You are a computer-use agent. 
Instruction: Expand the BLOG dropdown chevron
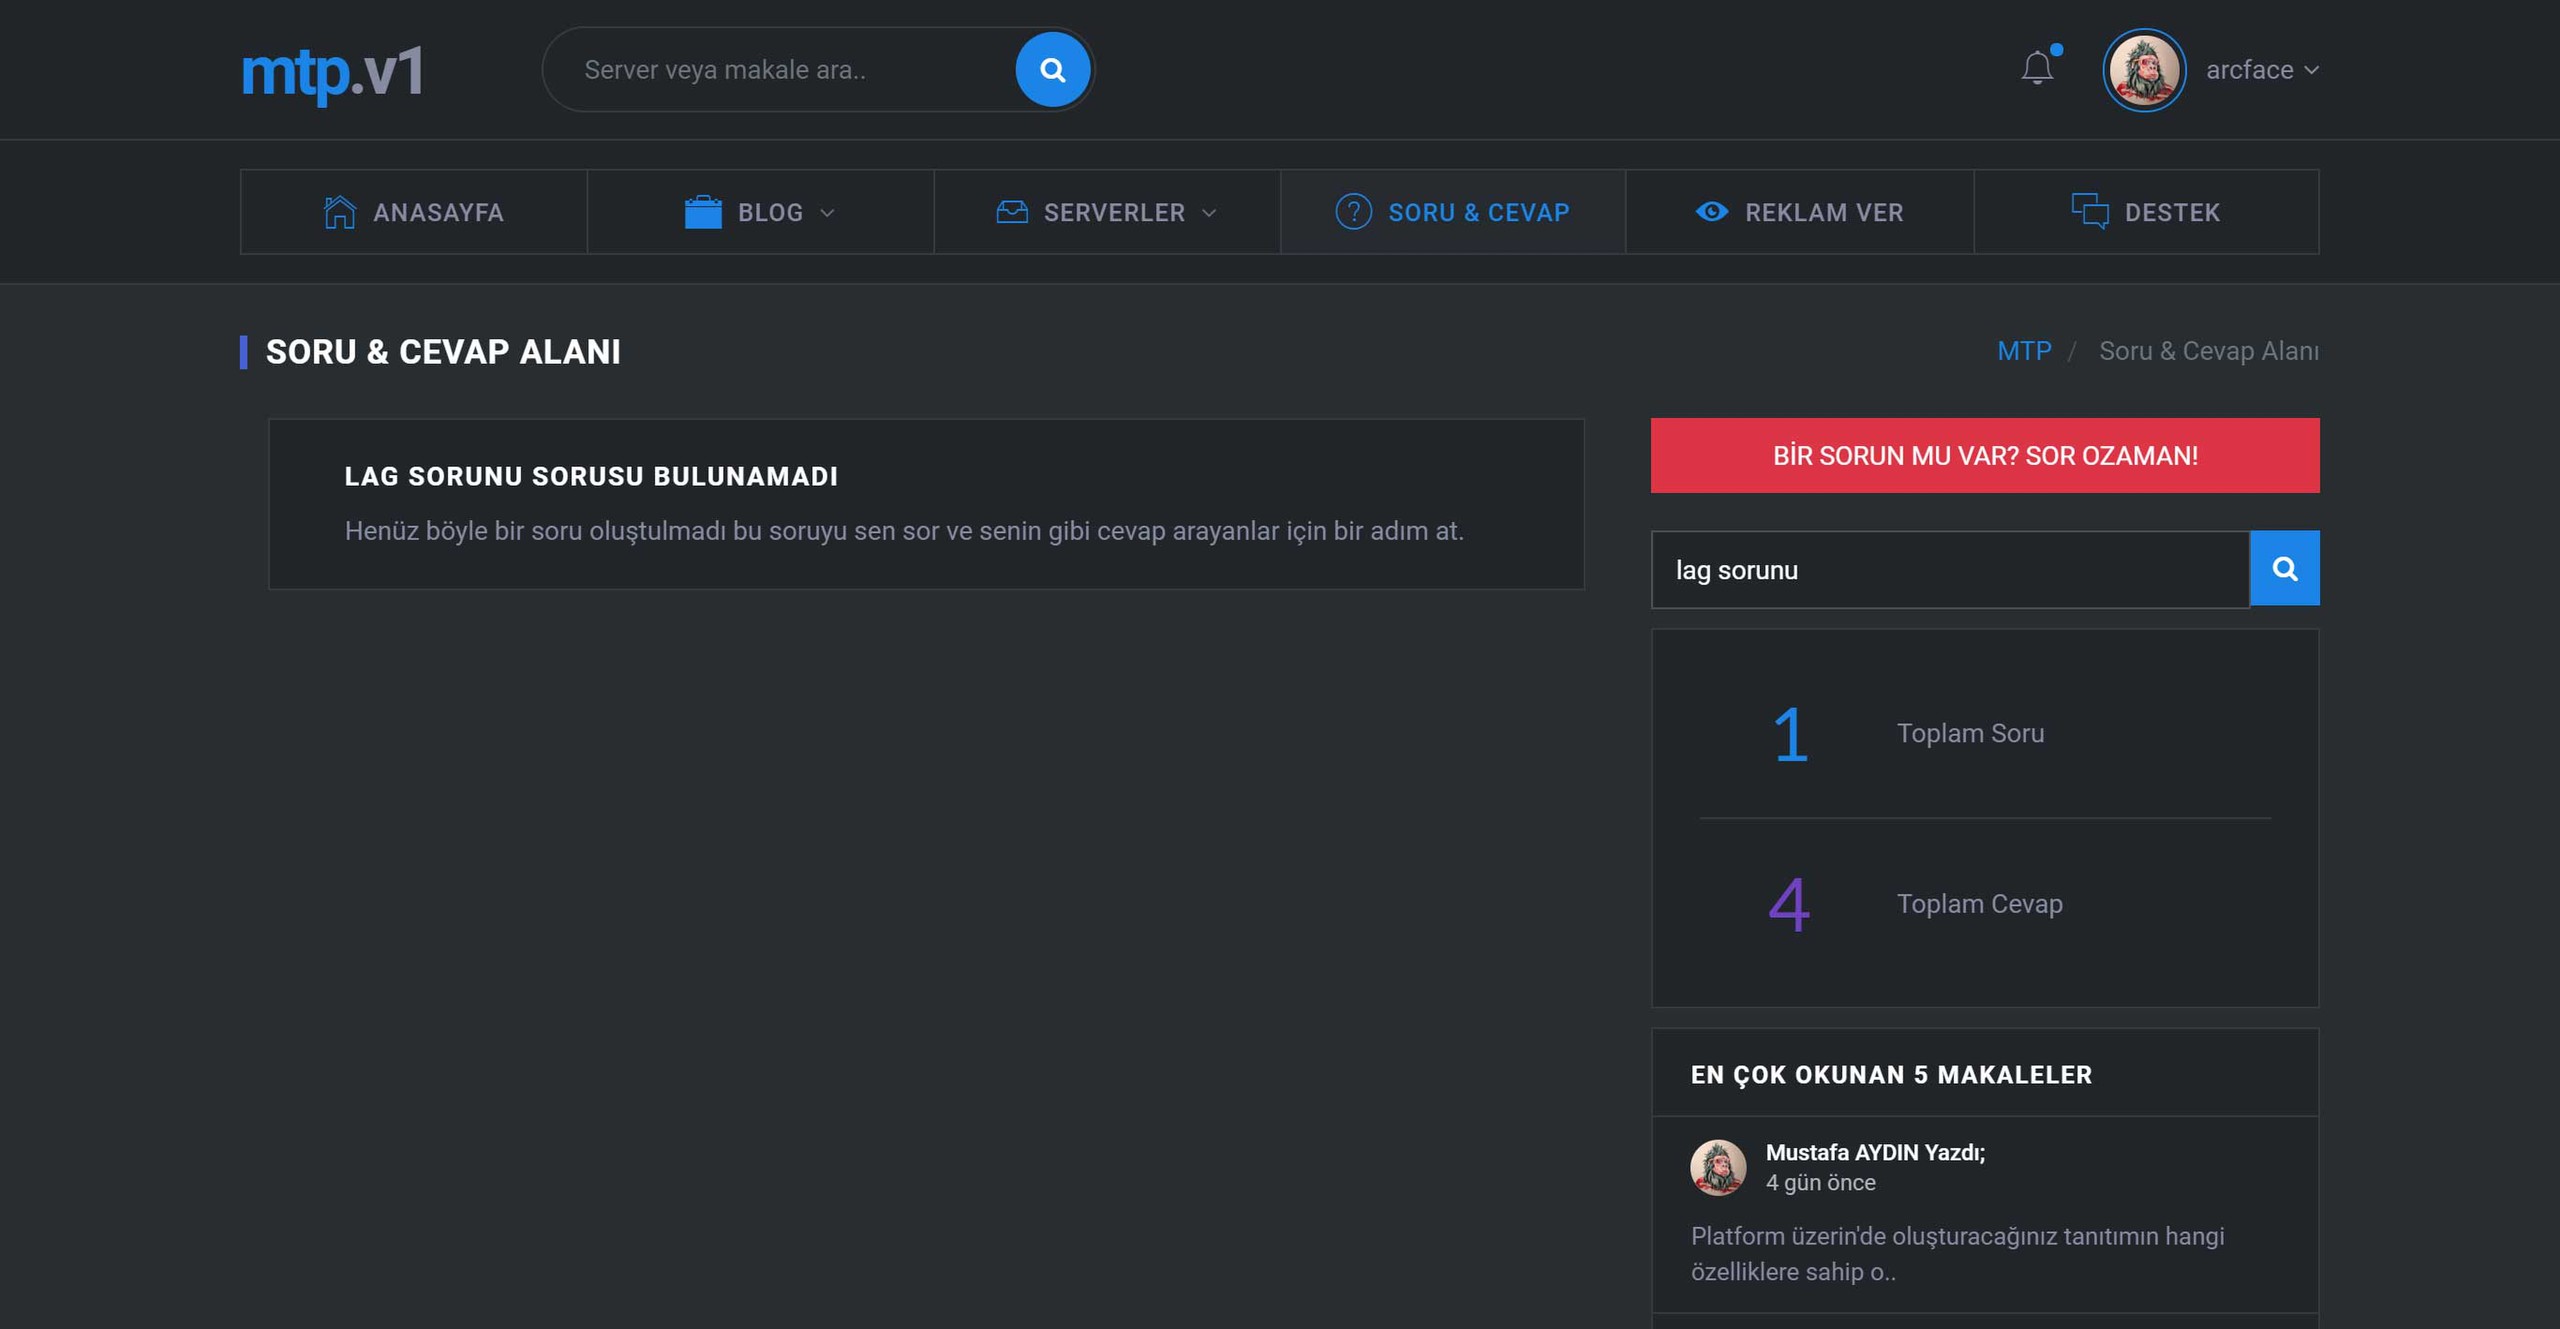(827, 213)
